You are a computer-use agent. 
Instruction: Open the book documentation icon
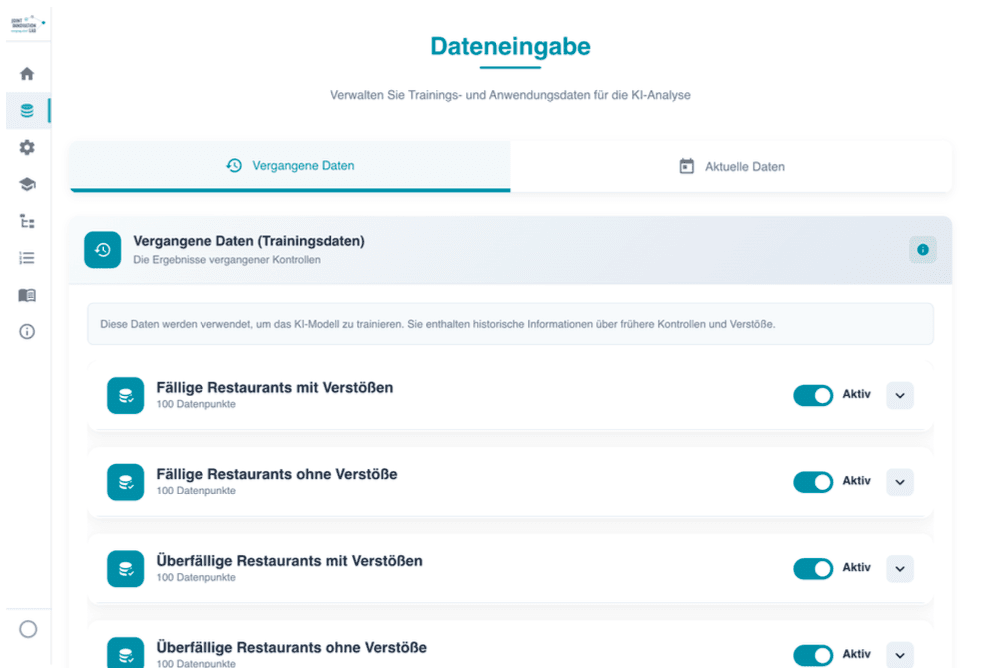pos(27,295)
